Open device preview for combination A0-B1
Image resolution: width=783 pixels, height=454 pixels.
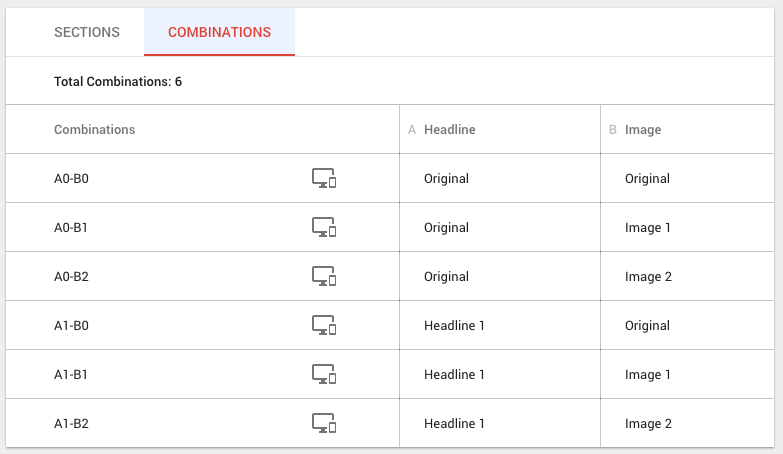(x=324, y=228)
